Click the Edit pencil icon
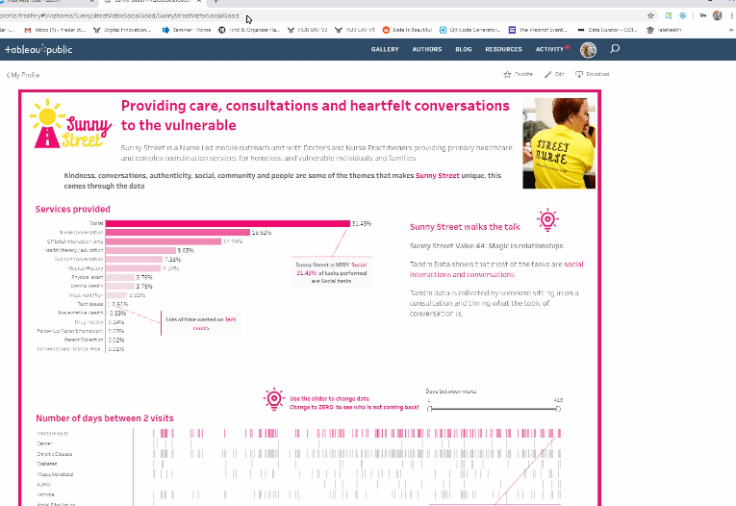Viewport: 736px width, 506px height. [548, 74]
